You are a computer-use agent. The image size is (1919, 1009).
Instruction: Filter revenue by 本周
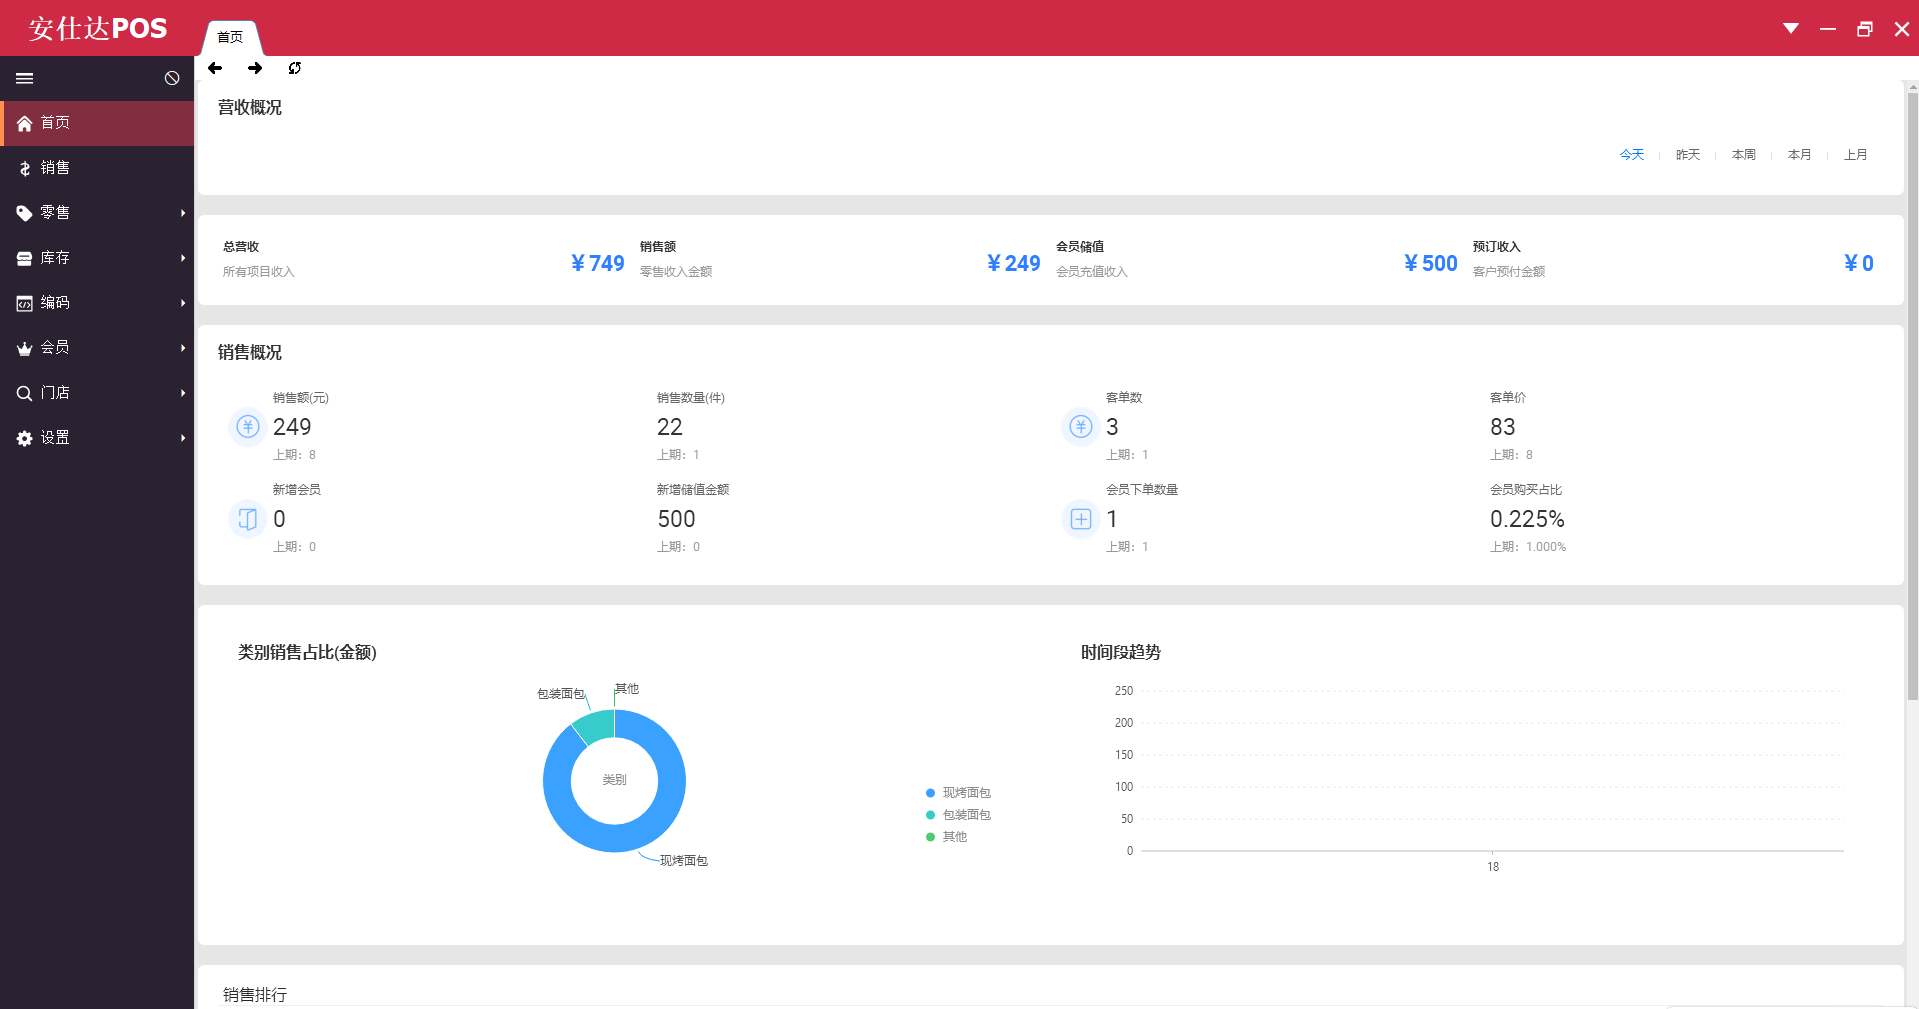[1744, 155]
